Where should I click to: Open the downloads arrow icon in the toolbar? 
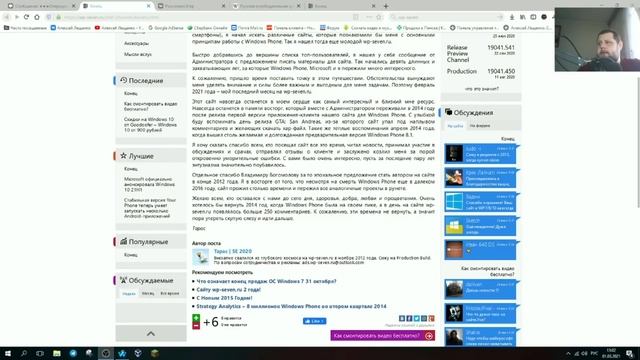(x=512, y=17)
